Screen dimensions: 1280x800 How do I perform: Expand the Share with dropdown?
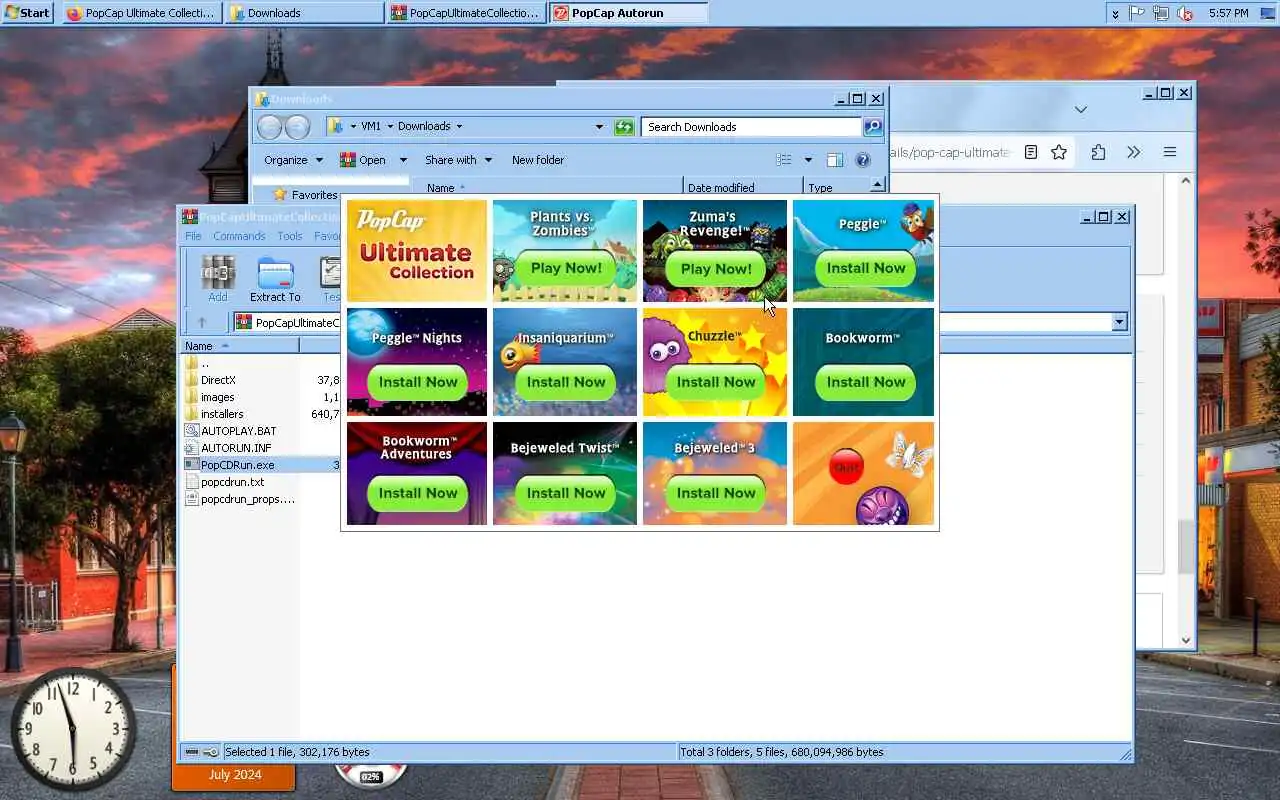[488, 160]
